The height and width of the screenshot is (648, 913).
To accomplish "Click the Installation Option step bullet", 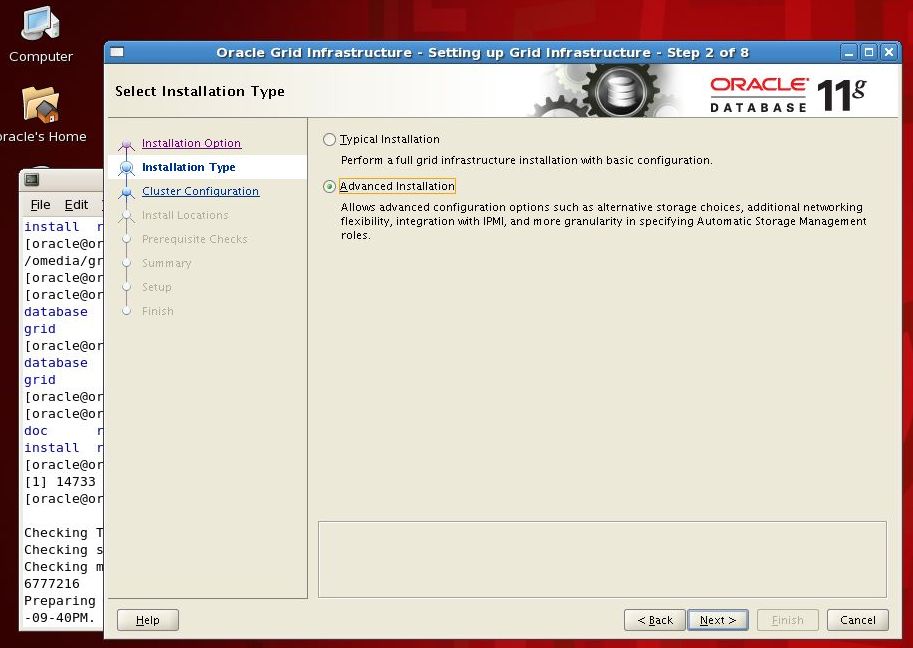I will (126, 144).
